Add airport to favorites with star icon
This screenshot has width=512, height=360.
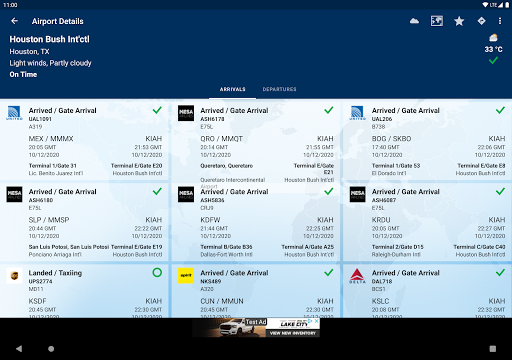459,21
